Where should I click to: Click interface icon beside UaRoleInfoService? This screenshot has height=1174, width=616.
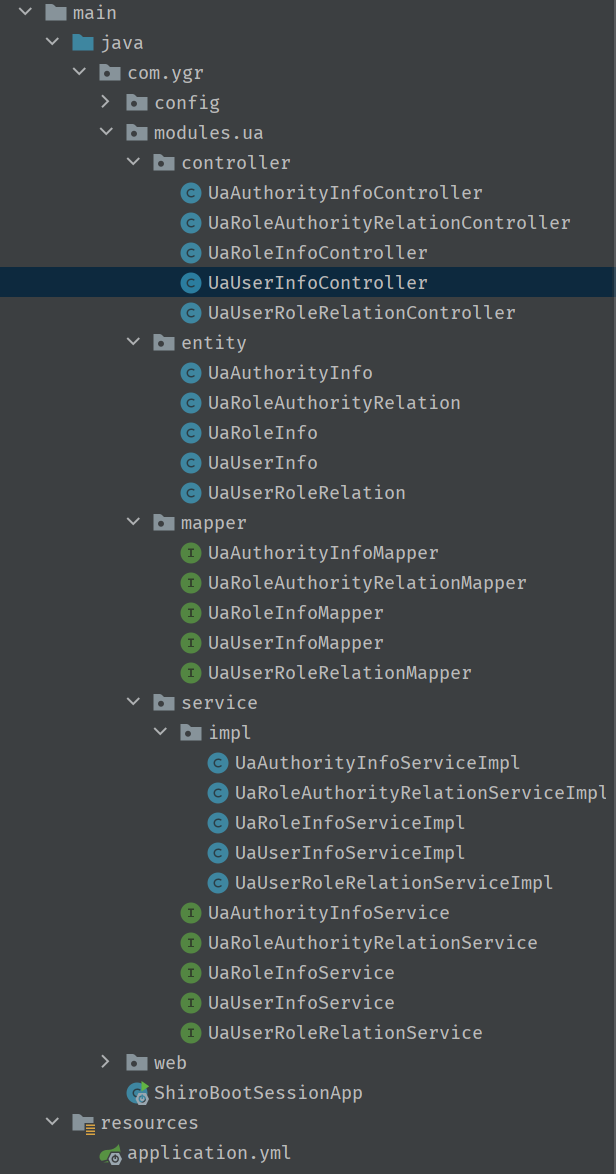point(191,973)
